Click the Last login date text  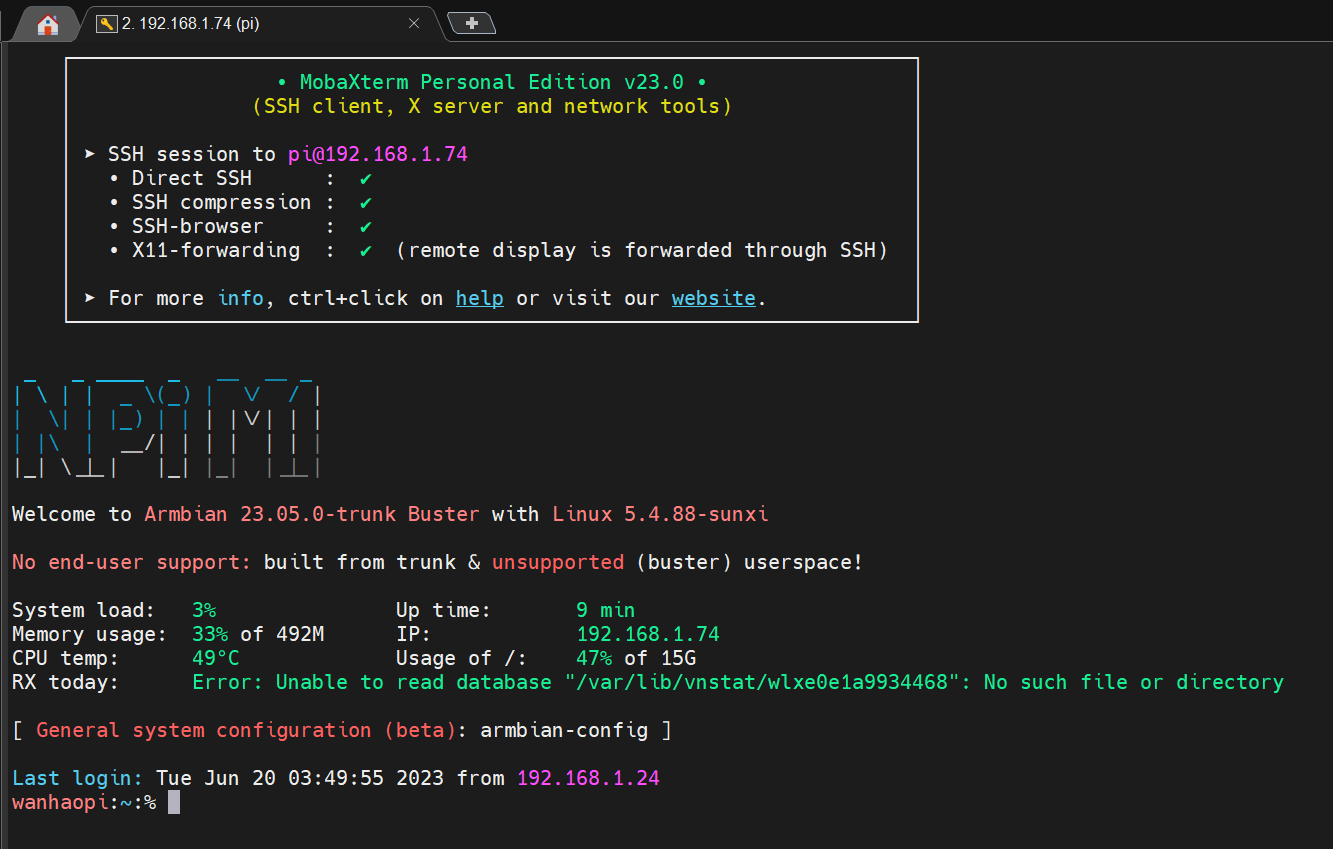point(300,778)
